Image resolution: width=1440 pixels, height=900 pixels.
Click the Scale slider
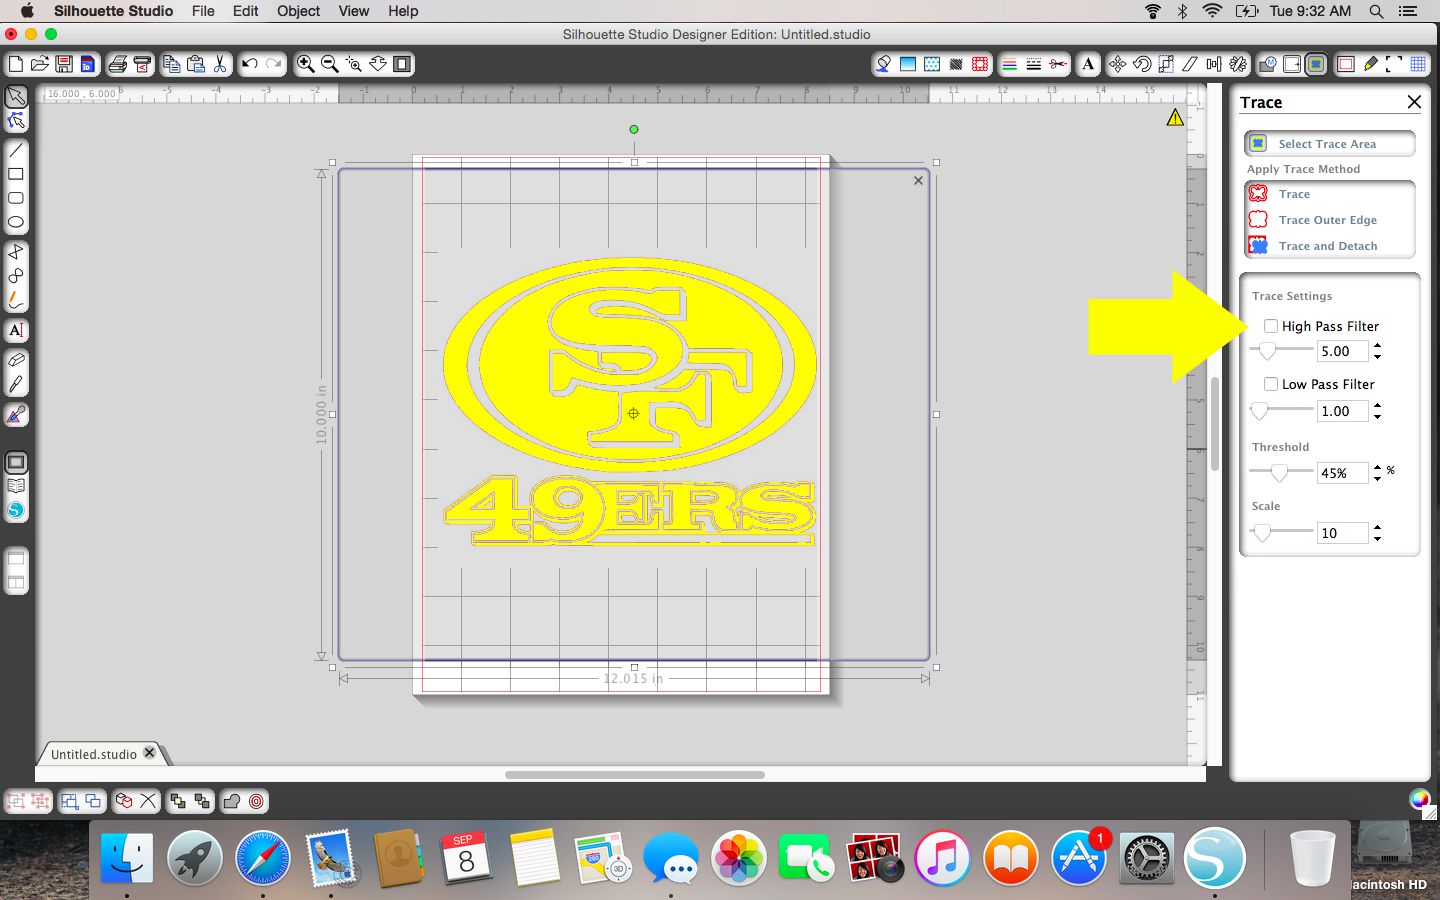[x=1282, y=533]
